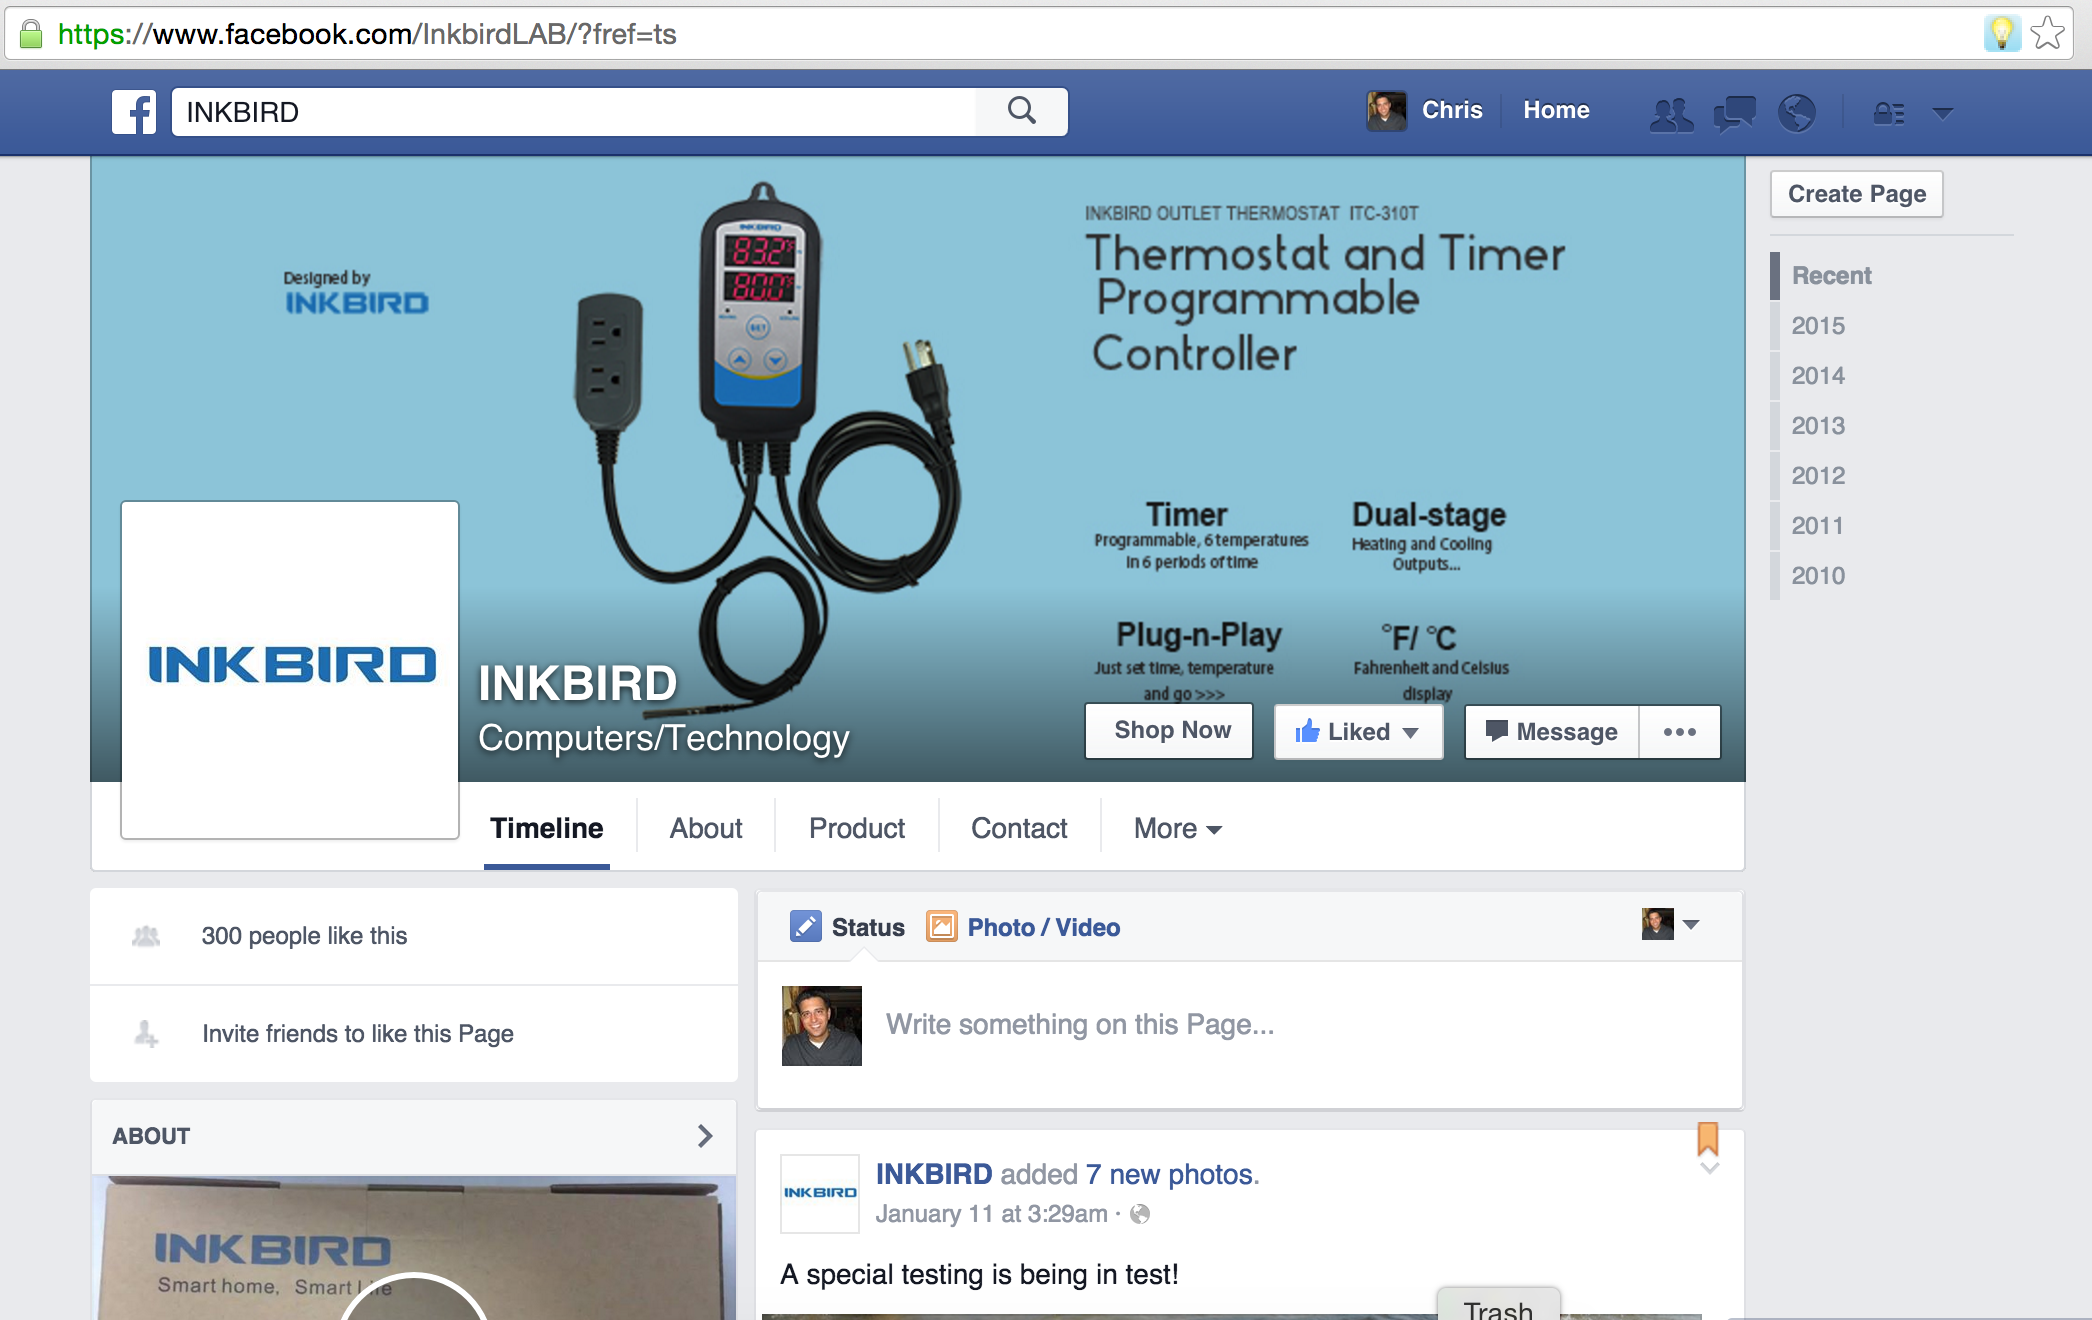Click the people like icon
The width and height of the screenshot is (2092, 1320).
[146, 936]
